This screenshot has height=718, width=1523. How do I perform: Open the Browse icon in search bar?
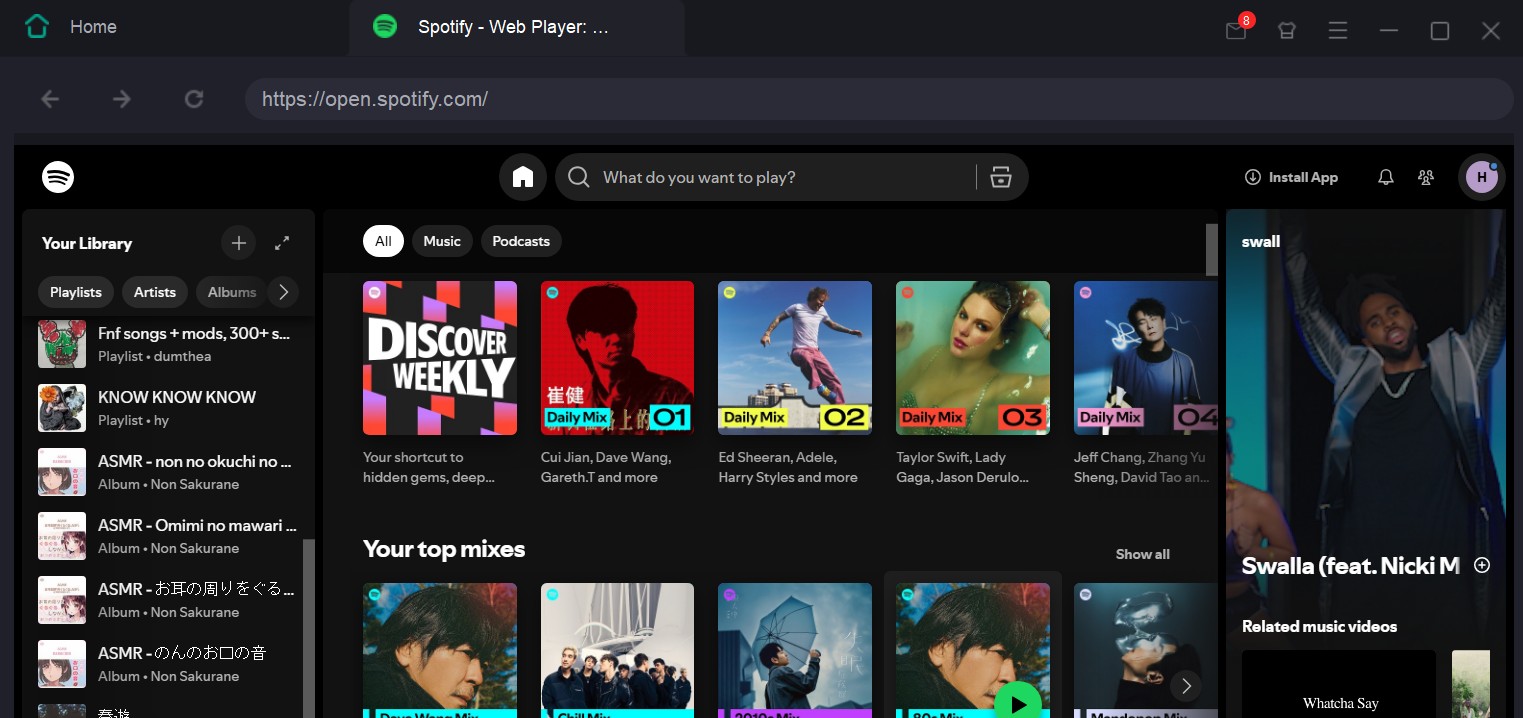tap(1000, 177)
